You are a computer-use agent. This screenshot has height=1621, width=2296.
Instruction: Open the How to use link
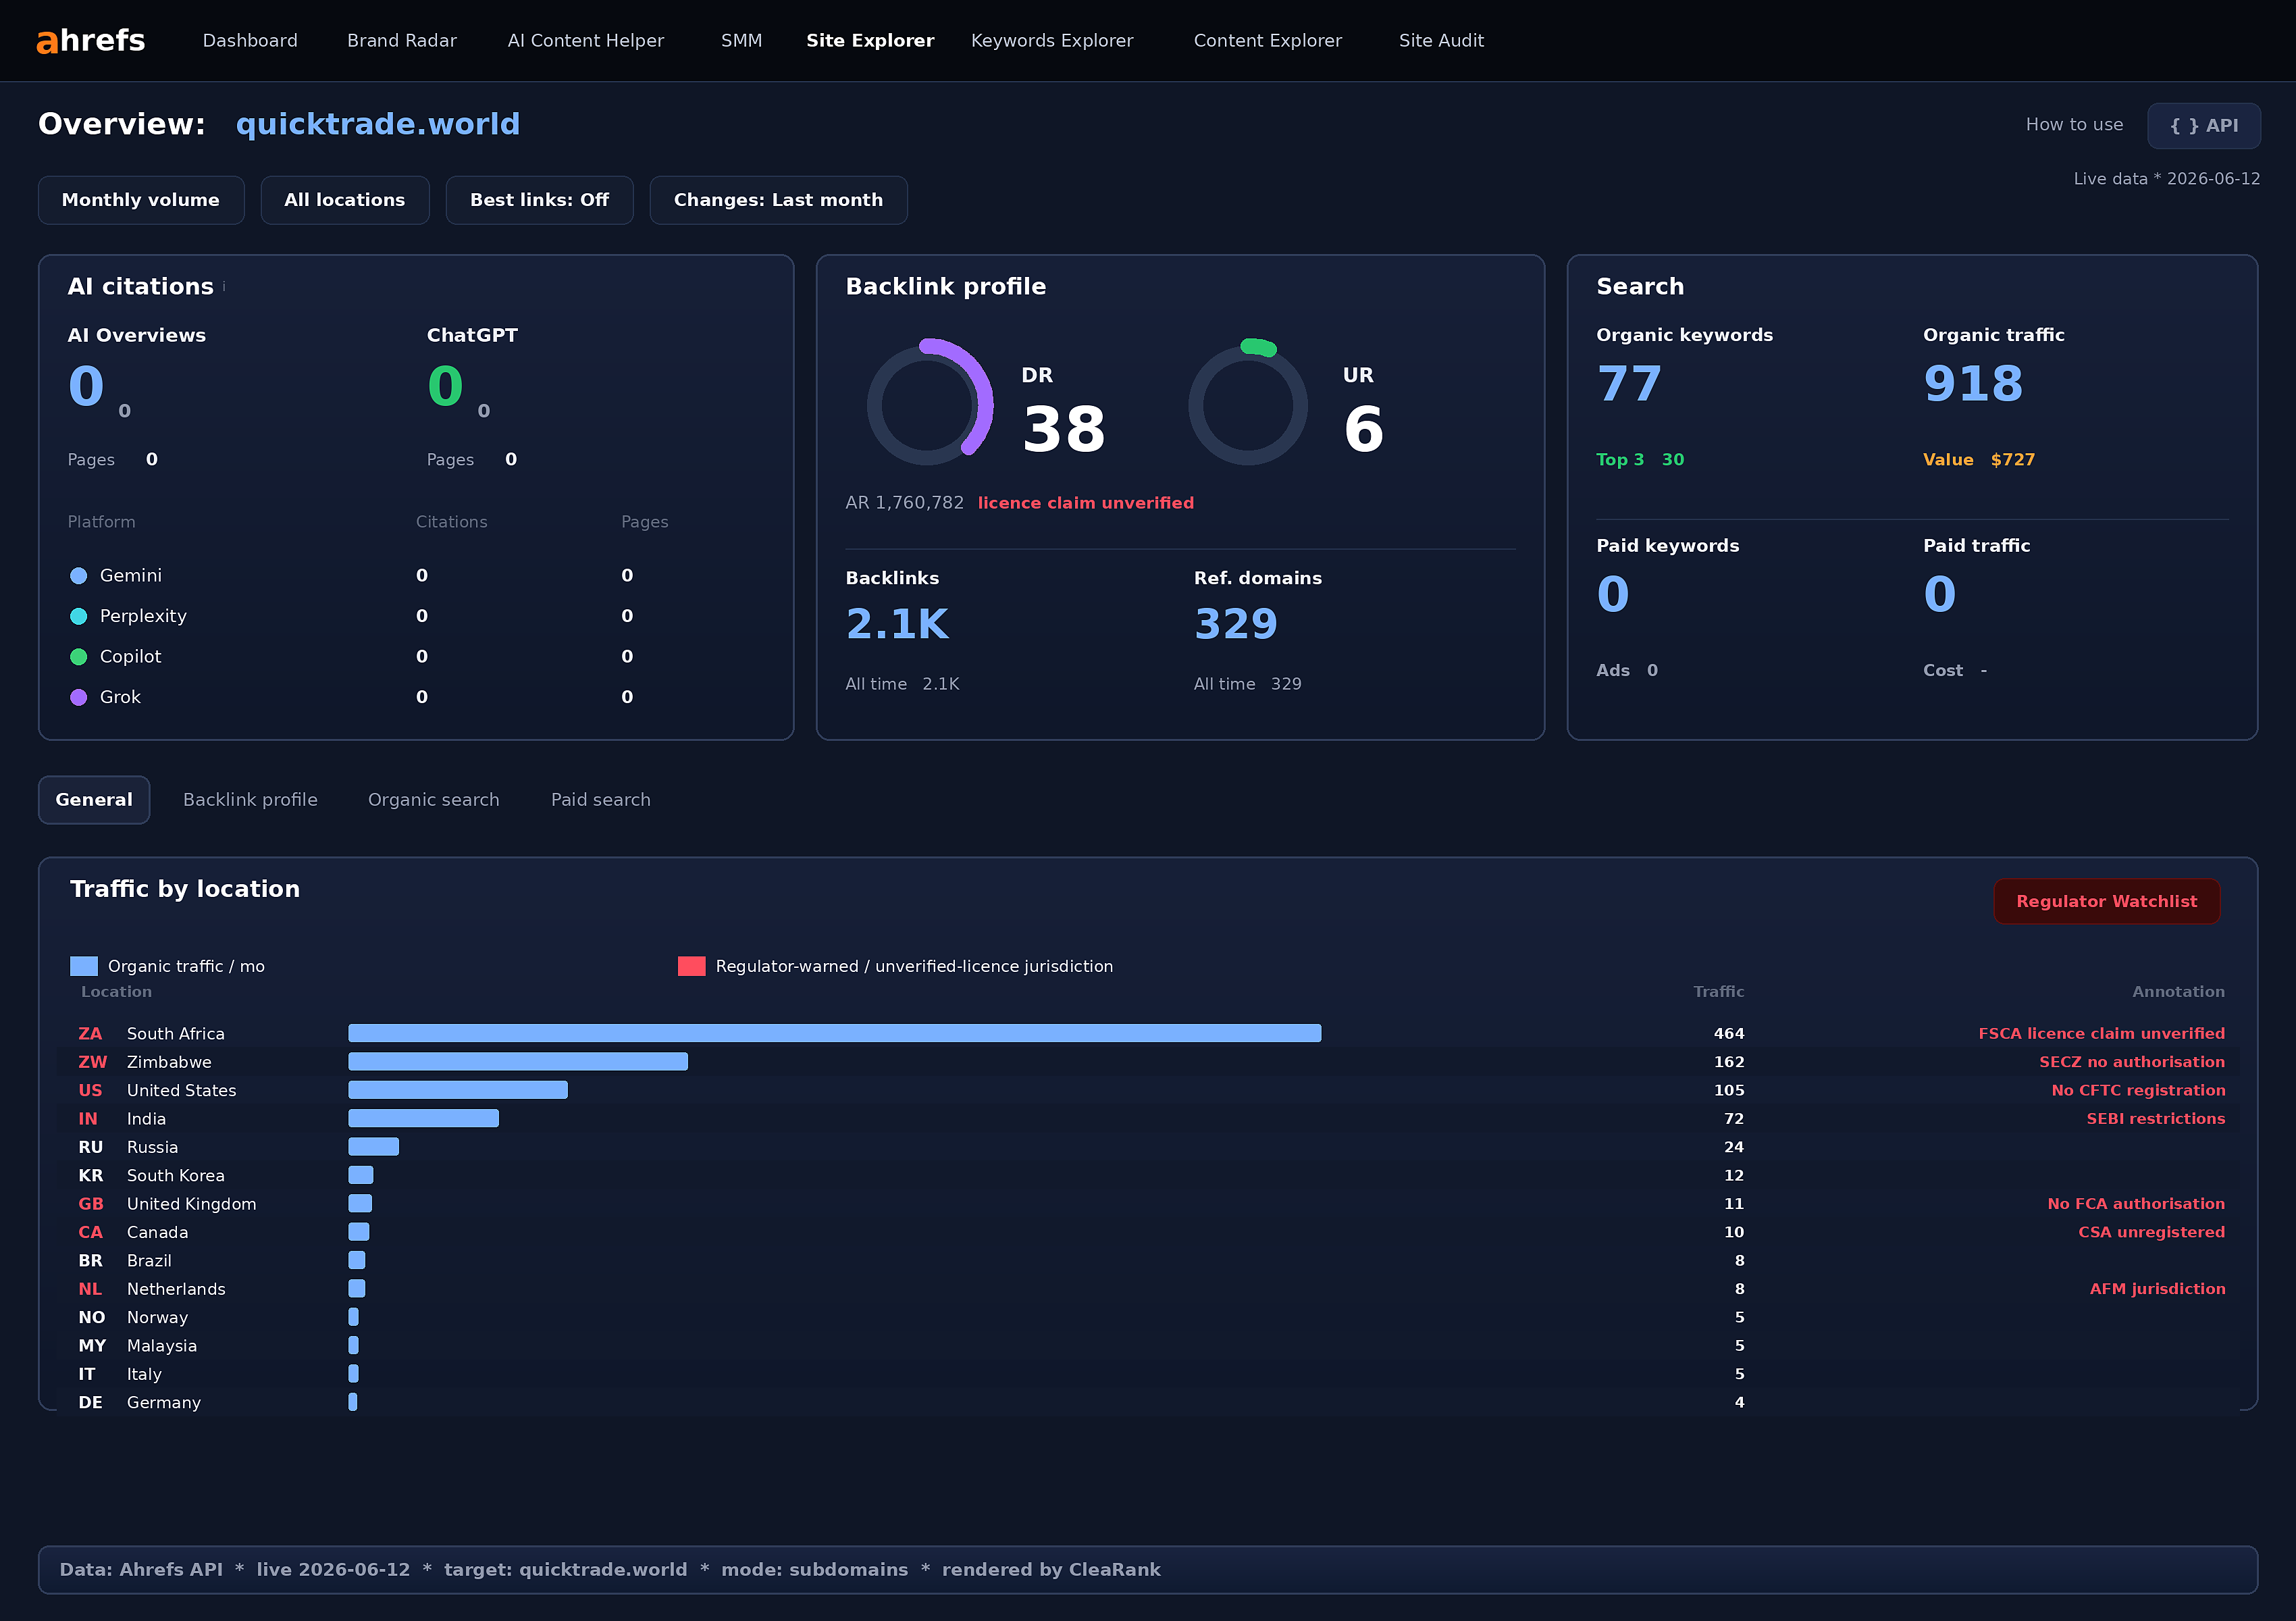2074,125
